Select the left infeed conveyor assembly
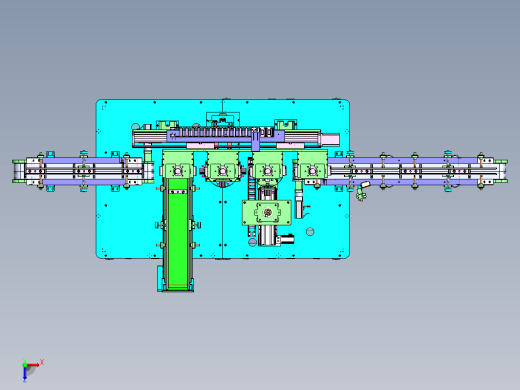Image resolution: width=520 pixels, height=390 pixels. click(83, 171)
